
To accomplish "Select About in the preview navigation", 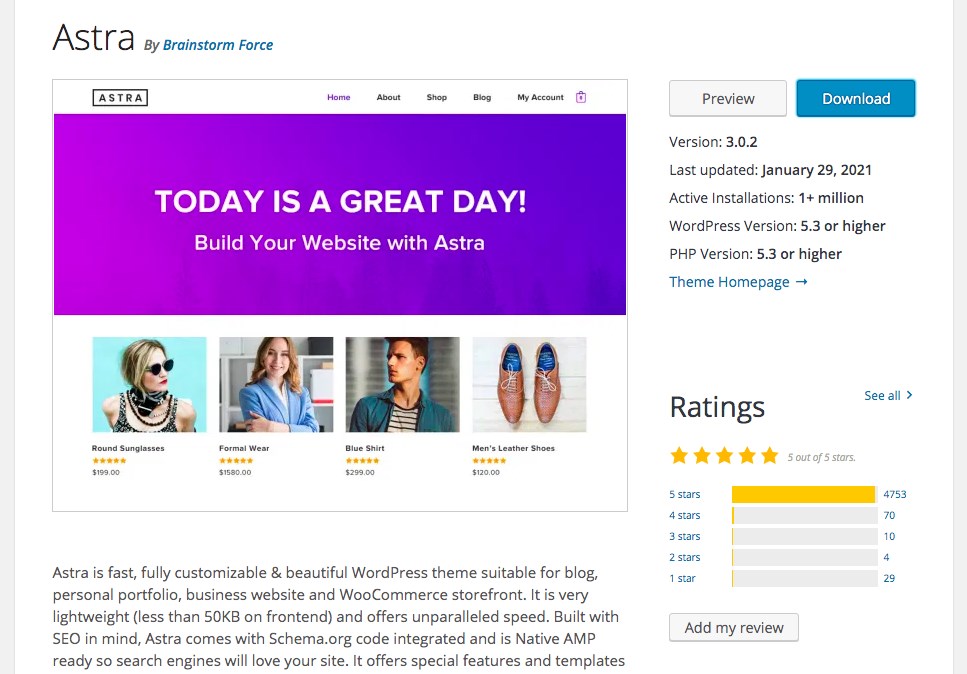I will tap(389, 97).
